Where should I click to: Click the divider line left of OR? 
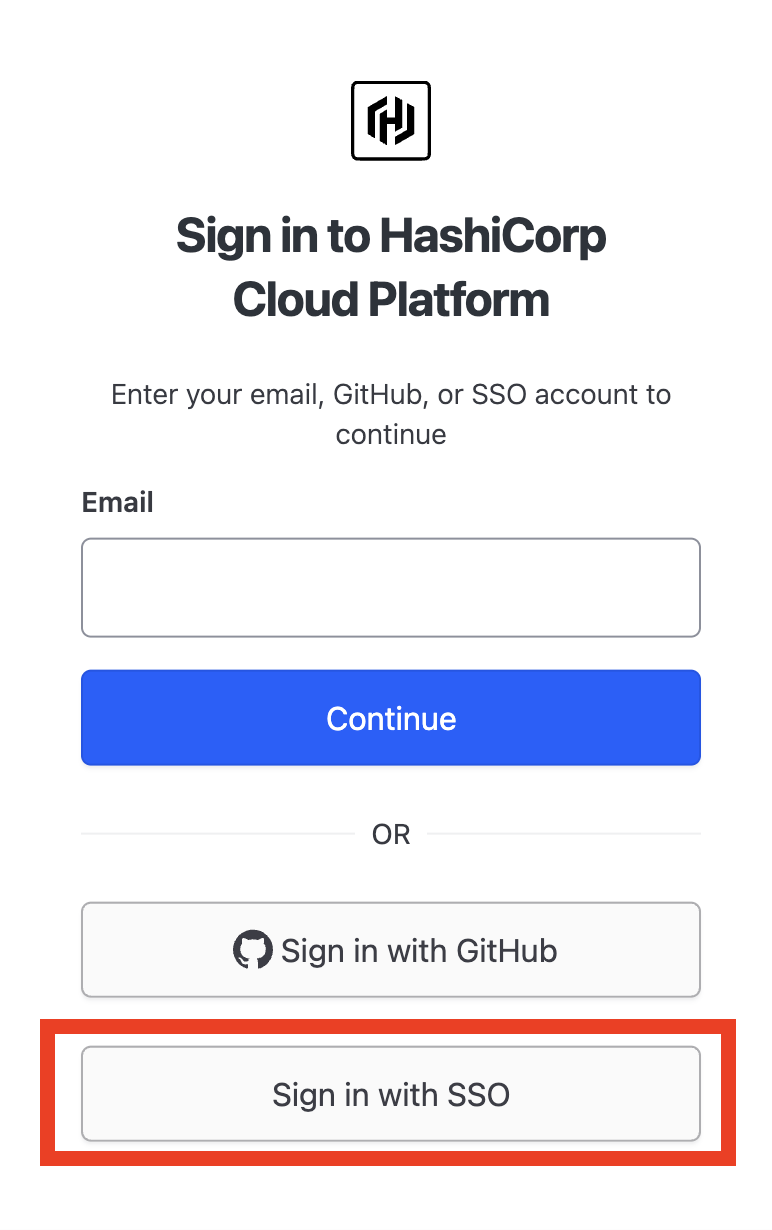(x=217, y=833)
